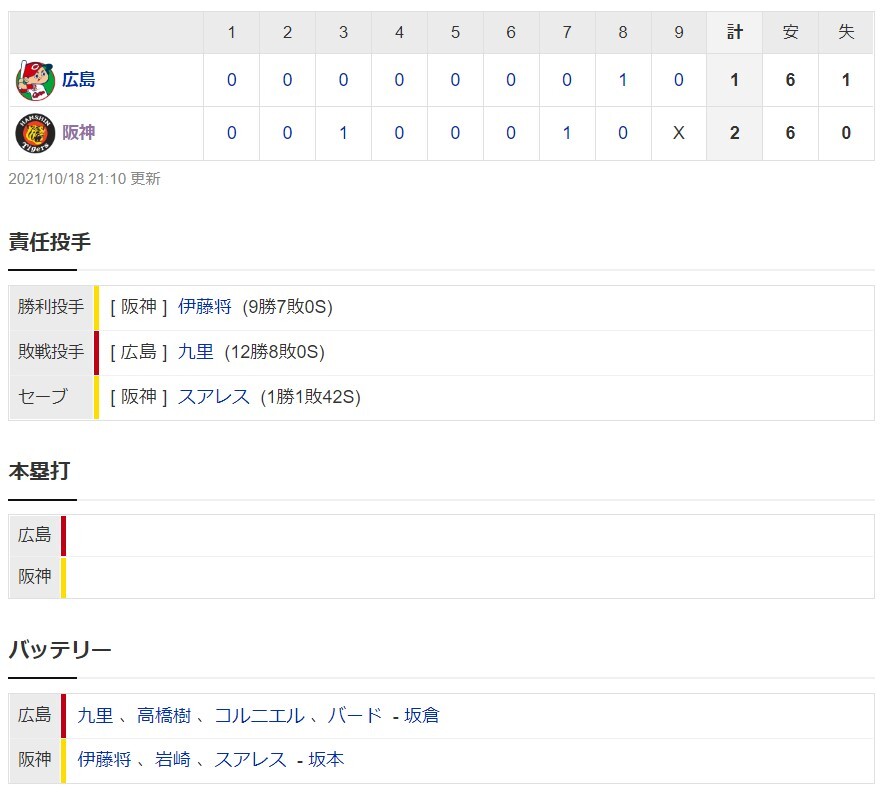Open the 広島 team link in scoreboard
The image size is (882, 793).
pos(79,80)
